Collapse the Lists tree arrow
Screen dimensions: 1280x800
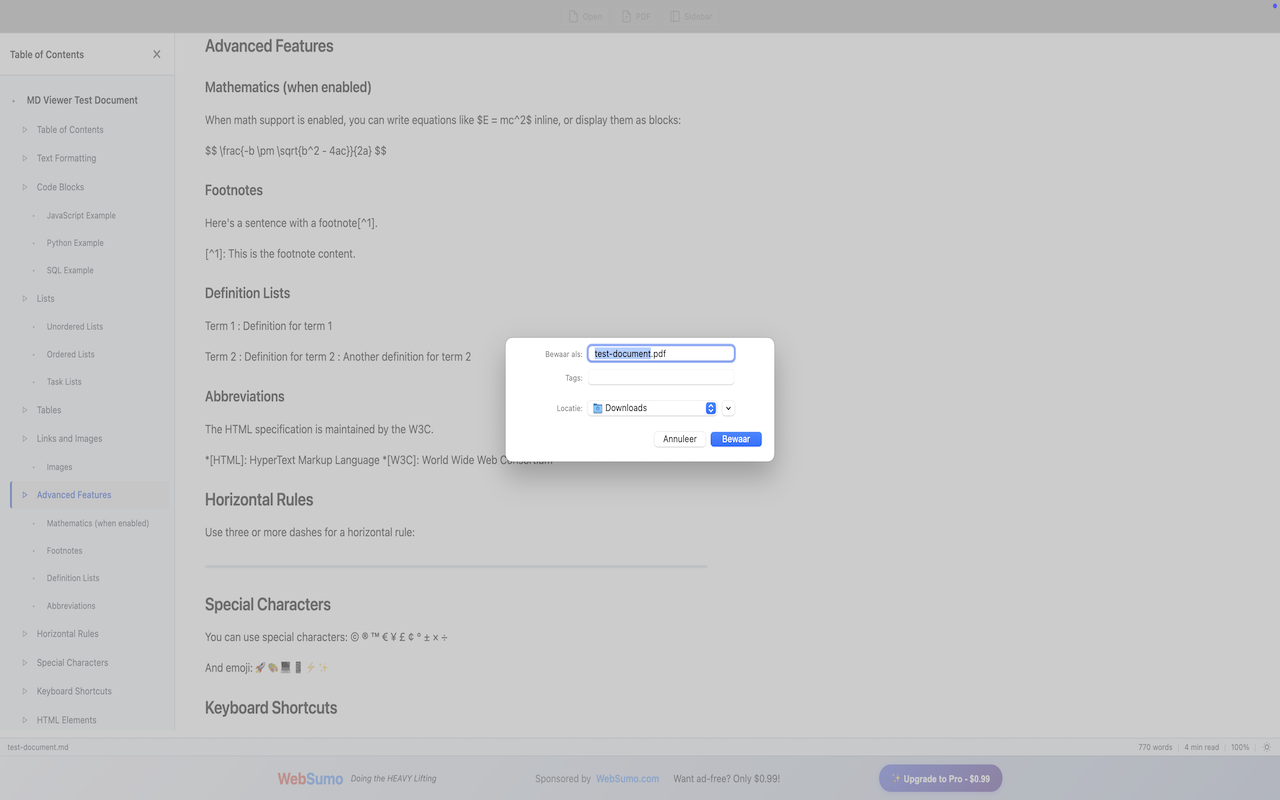tap(25, 298)
